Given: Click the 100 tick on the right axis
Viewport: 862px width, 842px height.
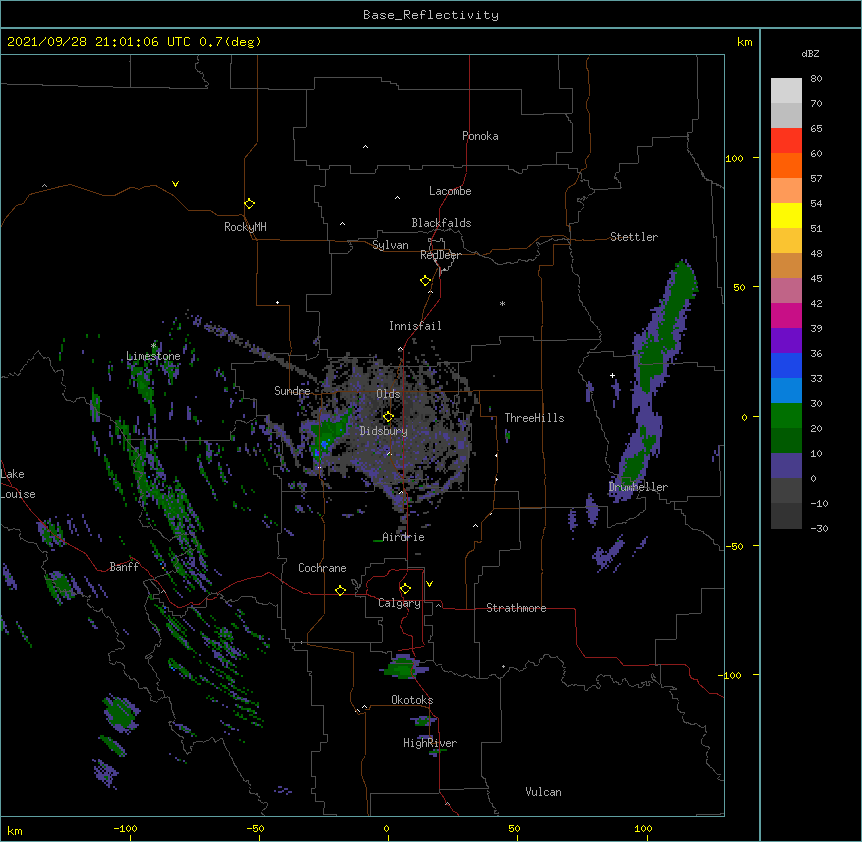Looking at the screenshot, I should [x=734, y=158].
